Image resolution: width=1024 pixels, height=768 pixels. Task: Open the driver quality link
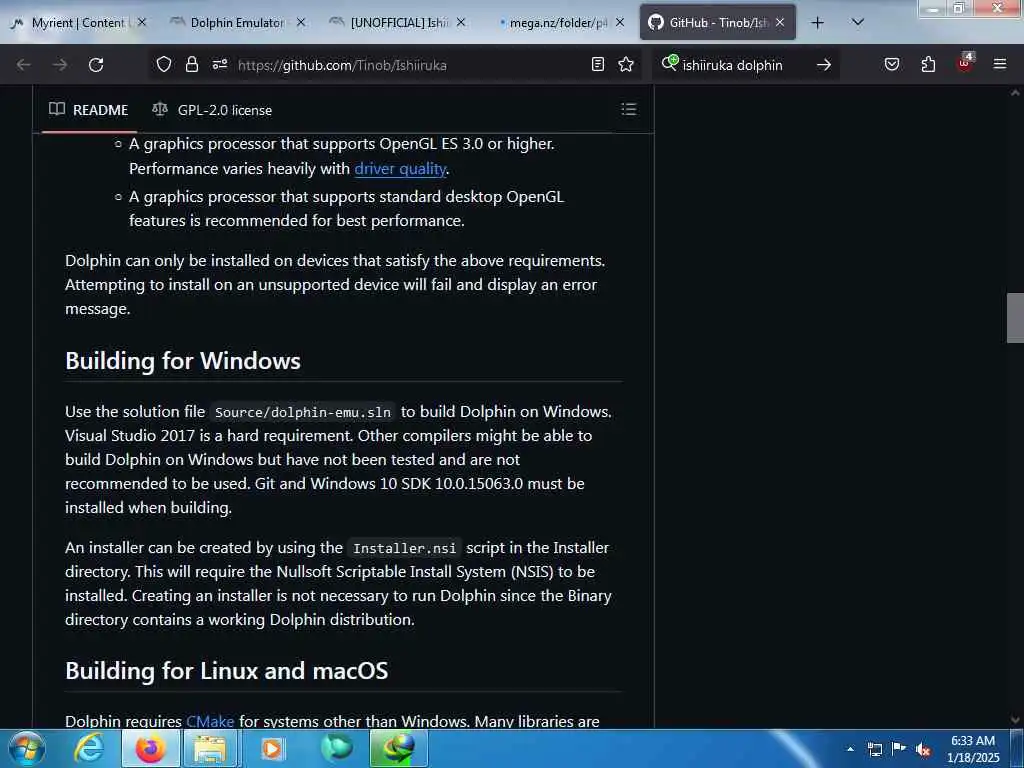coord(400,168)
